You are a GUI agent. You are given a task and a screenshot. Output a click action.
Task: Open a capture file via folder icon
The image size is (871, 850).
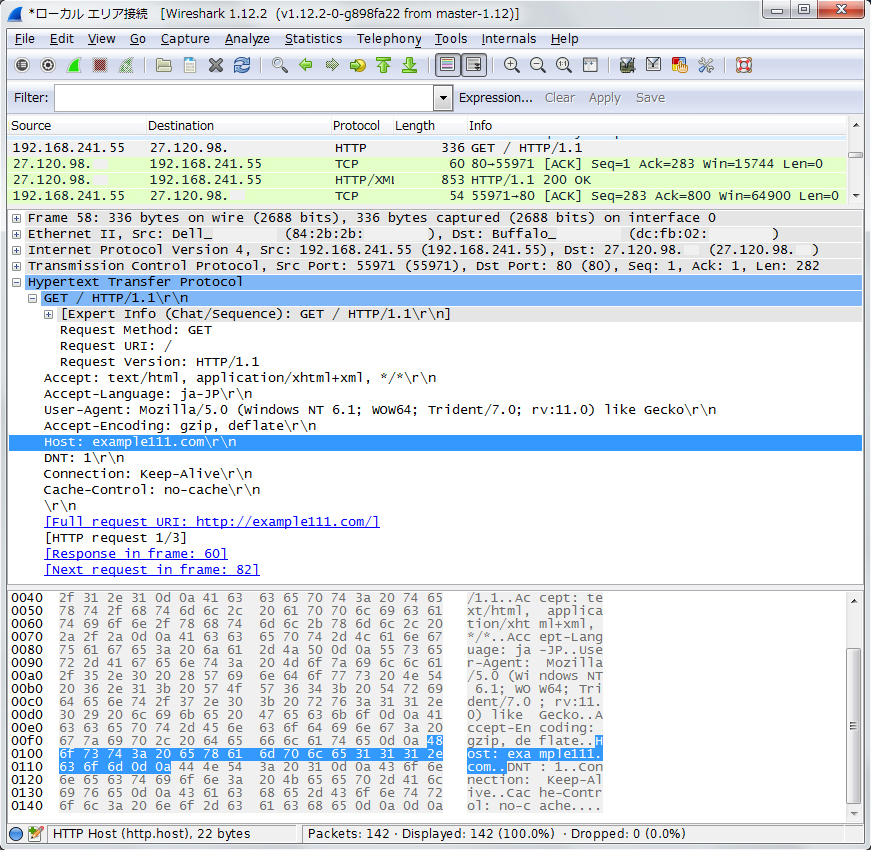point(164,65)
